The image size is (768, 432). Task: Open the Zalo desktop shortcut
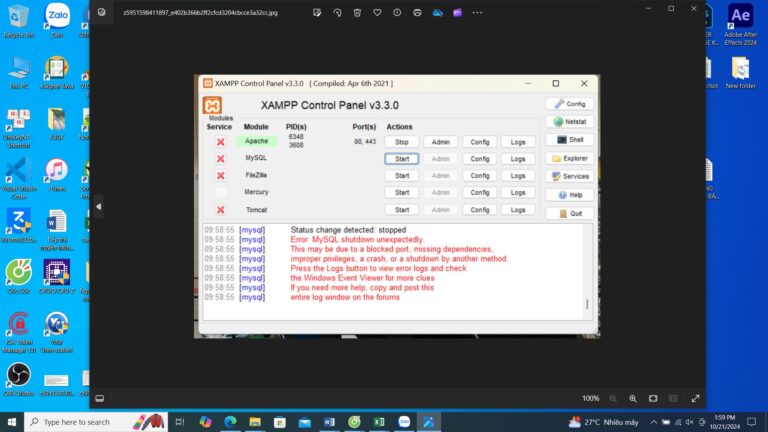(57, 21)
